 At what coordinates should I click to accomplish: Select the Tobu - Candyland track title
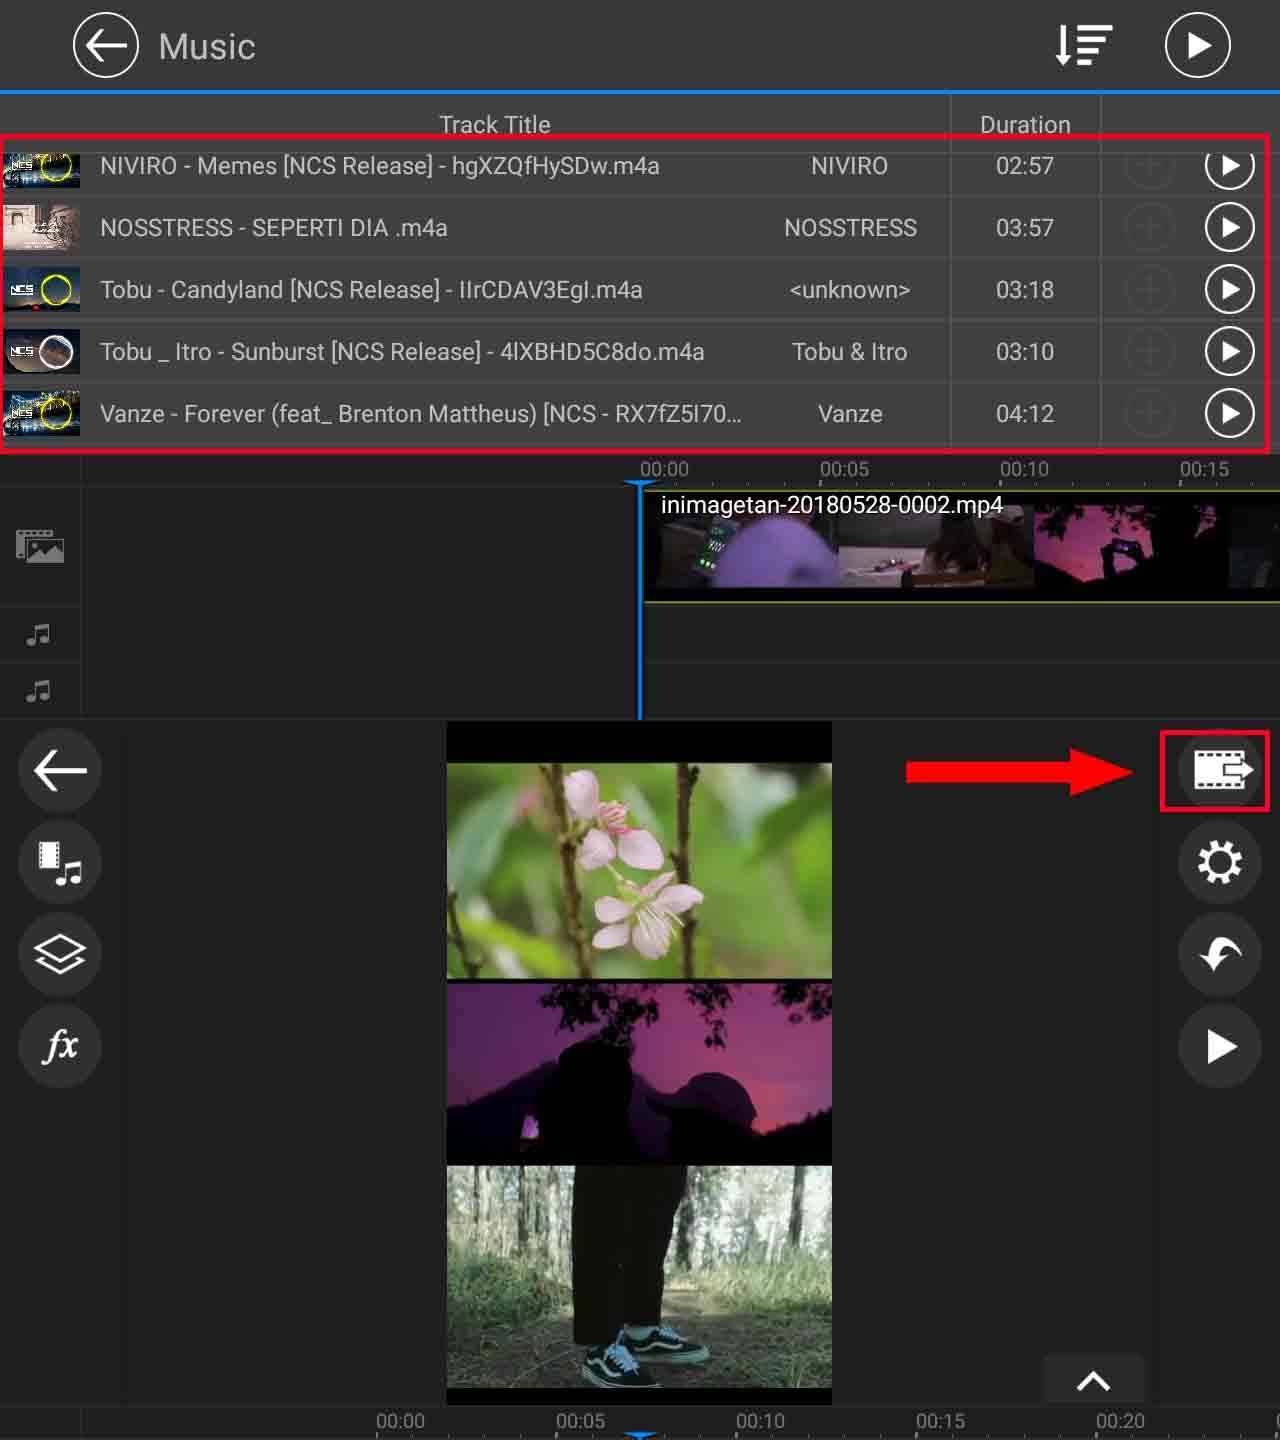[x=371, y=290]
